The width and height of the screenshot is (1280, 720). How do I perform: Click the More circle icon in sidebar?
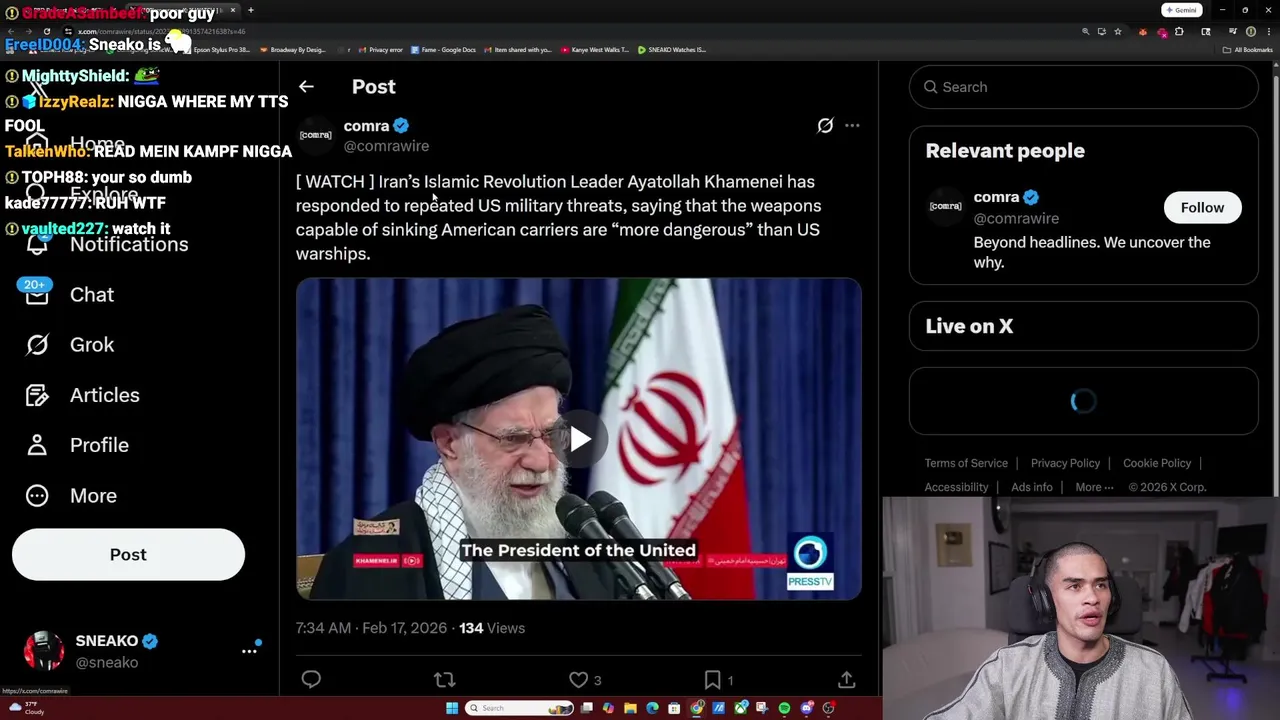37,495
